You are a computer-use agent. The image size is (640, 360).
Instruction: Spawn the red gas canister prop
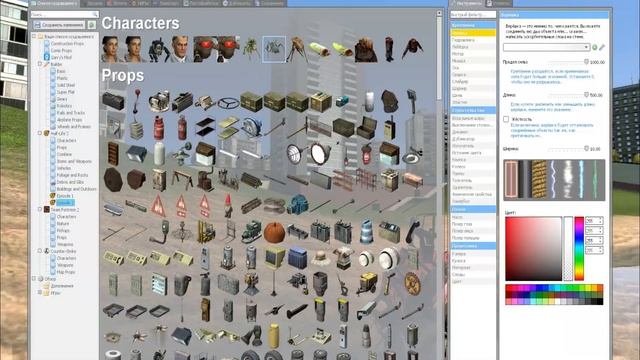(159, 127)
